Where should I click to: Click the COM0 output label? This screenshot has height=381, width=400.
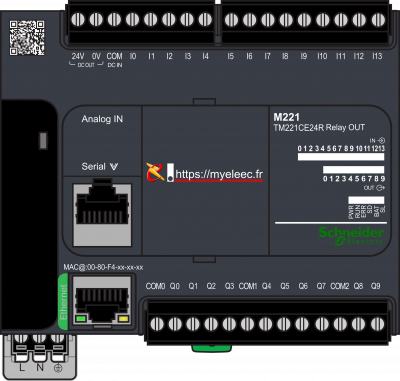coord(155,286)
